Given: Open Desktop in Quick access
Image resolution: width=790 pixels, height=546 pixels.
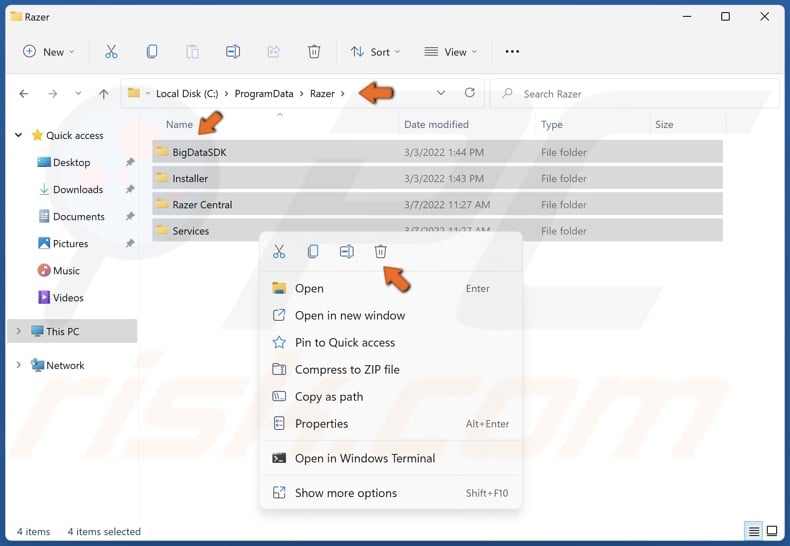Looking at the screenshot, I should pos(72,162).
